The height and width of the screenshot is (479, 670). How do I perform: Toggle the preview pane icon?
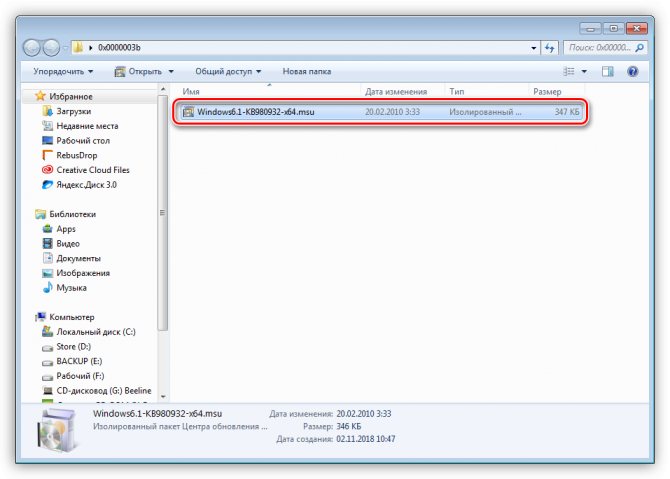(x=608, y=71)
